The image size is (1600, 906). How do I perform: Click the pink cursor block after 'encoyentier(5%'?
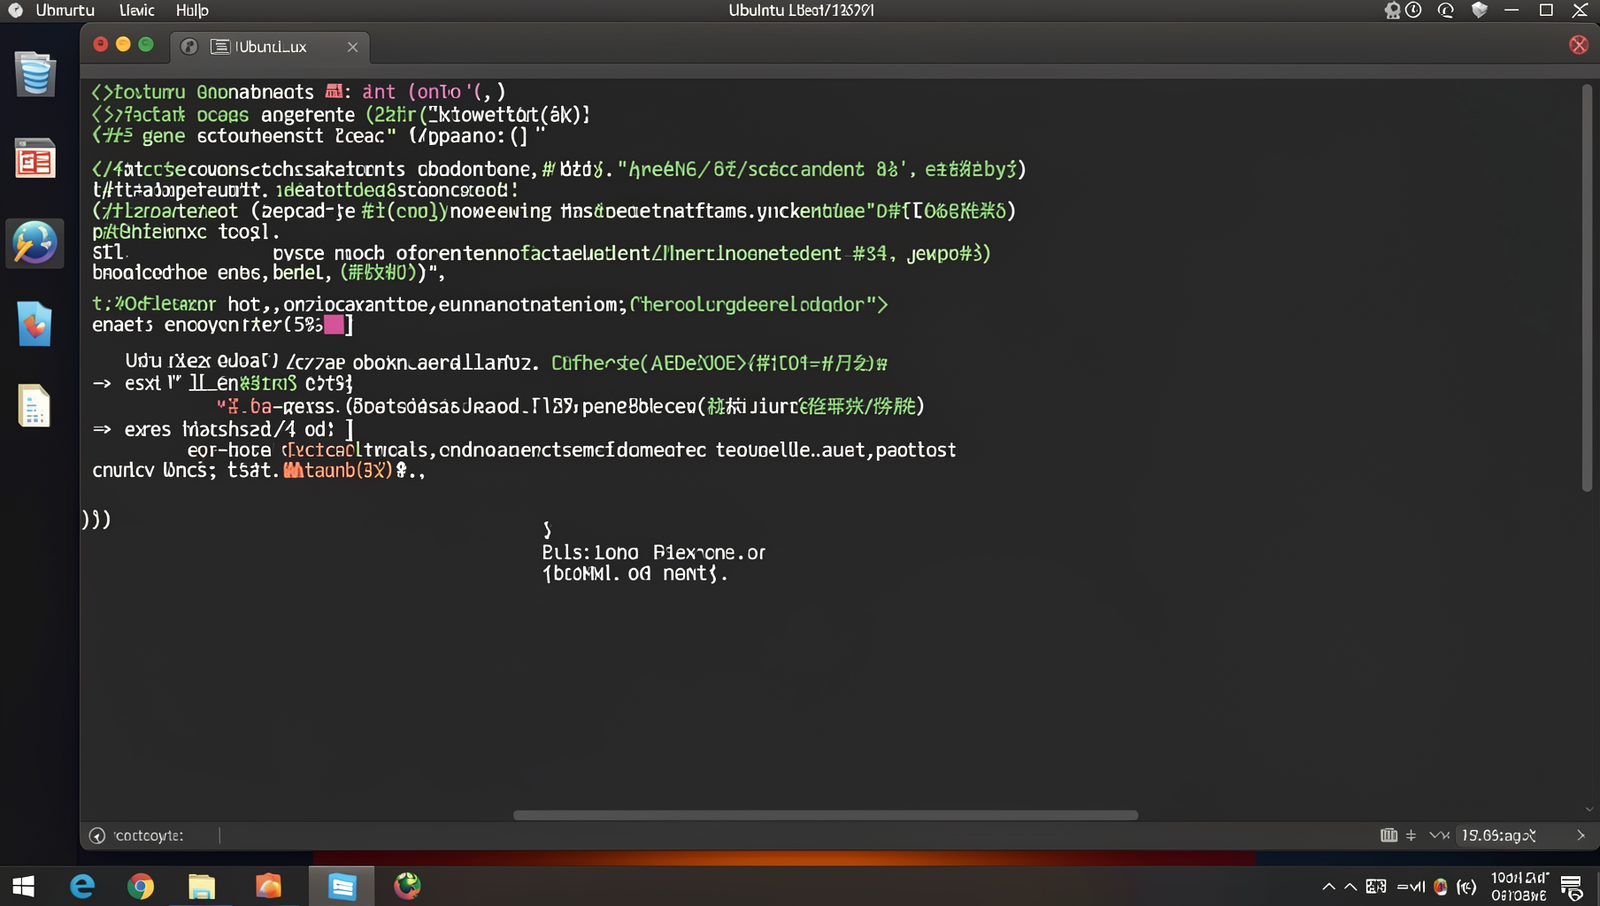tap(334, 325)
